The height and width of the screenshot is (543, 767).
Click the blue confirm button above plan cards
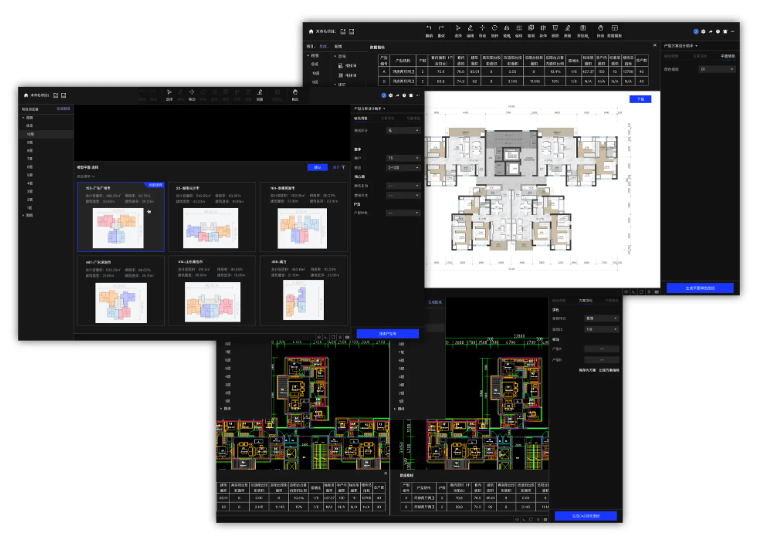click(x=317, y=167)
